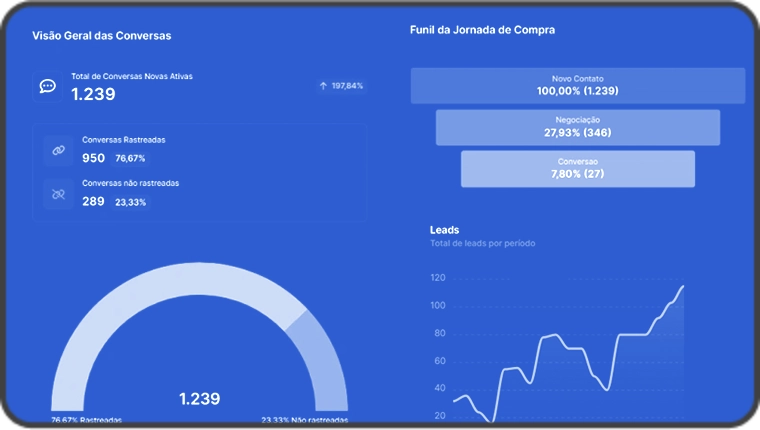760x430 pixels.
Task: Click the link icon for Conversas Rastreadas
Action: (58, 150)
